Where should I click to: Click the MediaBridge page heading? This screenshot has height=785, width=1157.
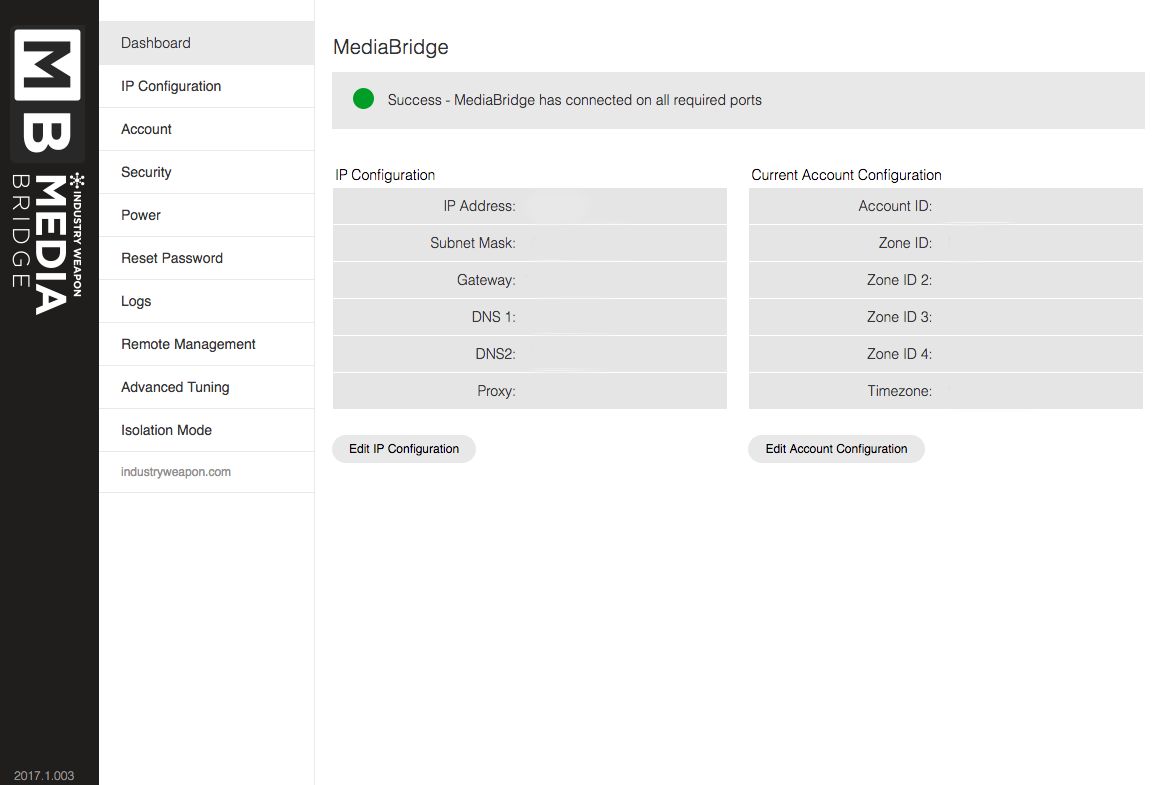click(390, 47)
